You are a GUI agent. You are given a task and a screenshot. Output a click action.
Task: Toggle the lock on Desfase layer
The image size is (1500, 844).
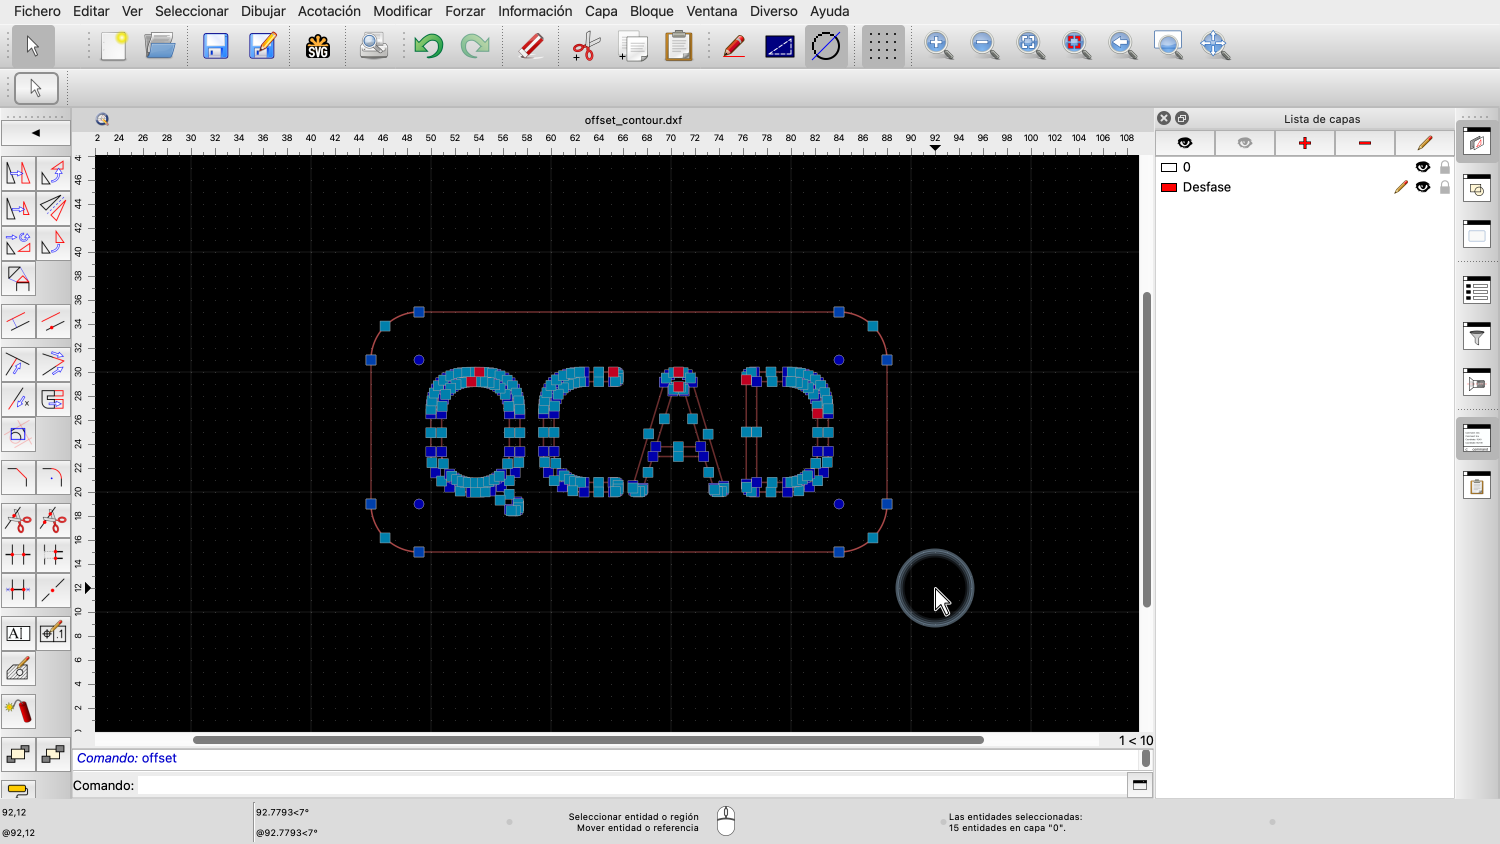[x=1444, y=187]
